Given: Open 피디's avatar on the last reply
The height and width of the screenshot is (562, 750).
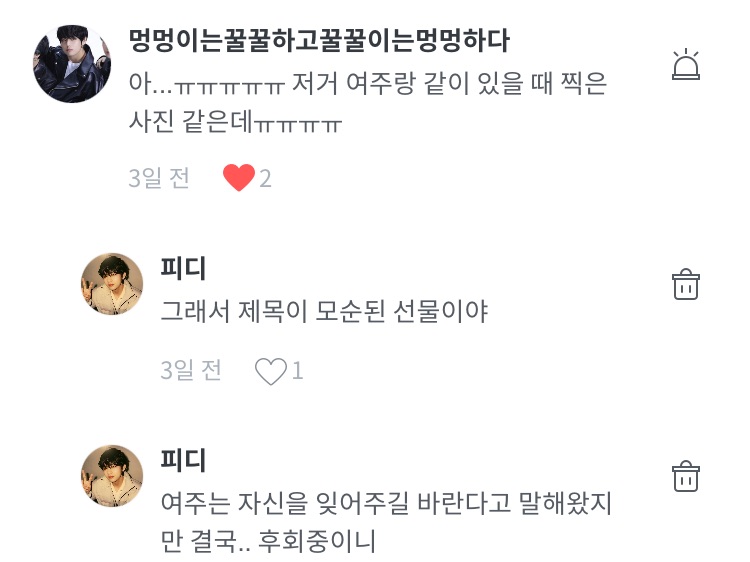Looking at the screenshot, I should 111,476.
